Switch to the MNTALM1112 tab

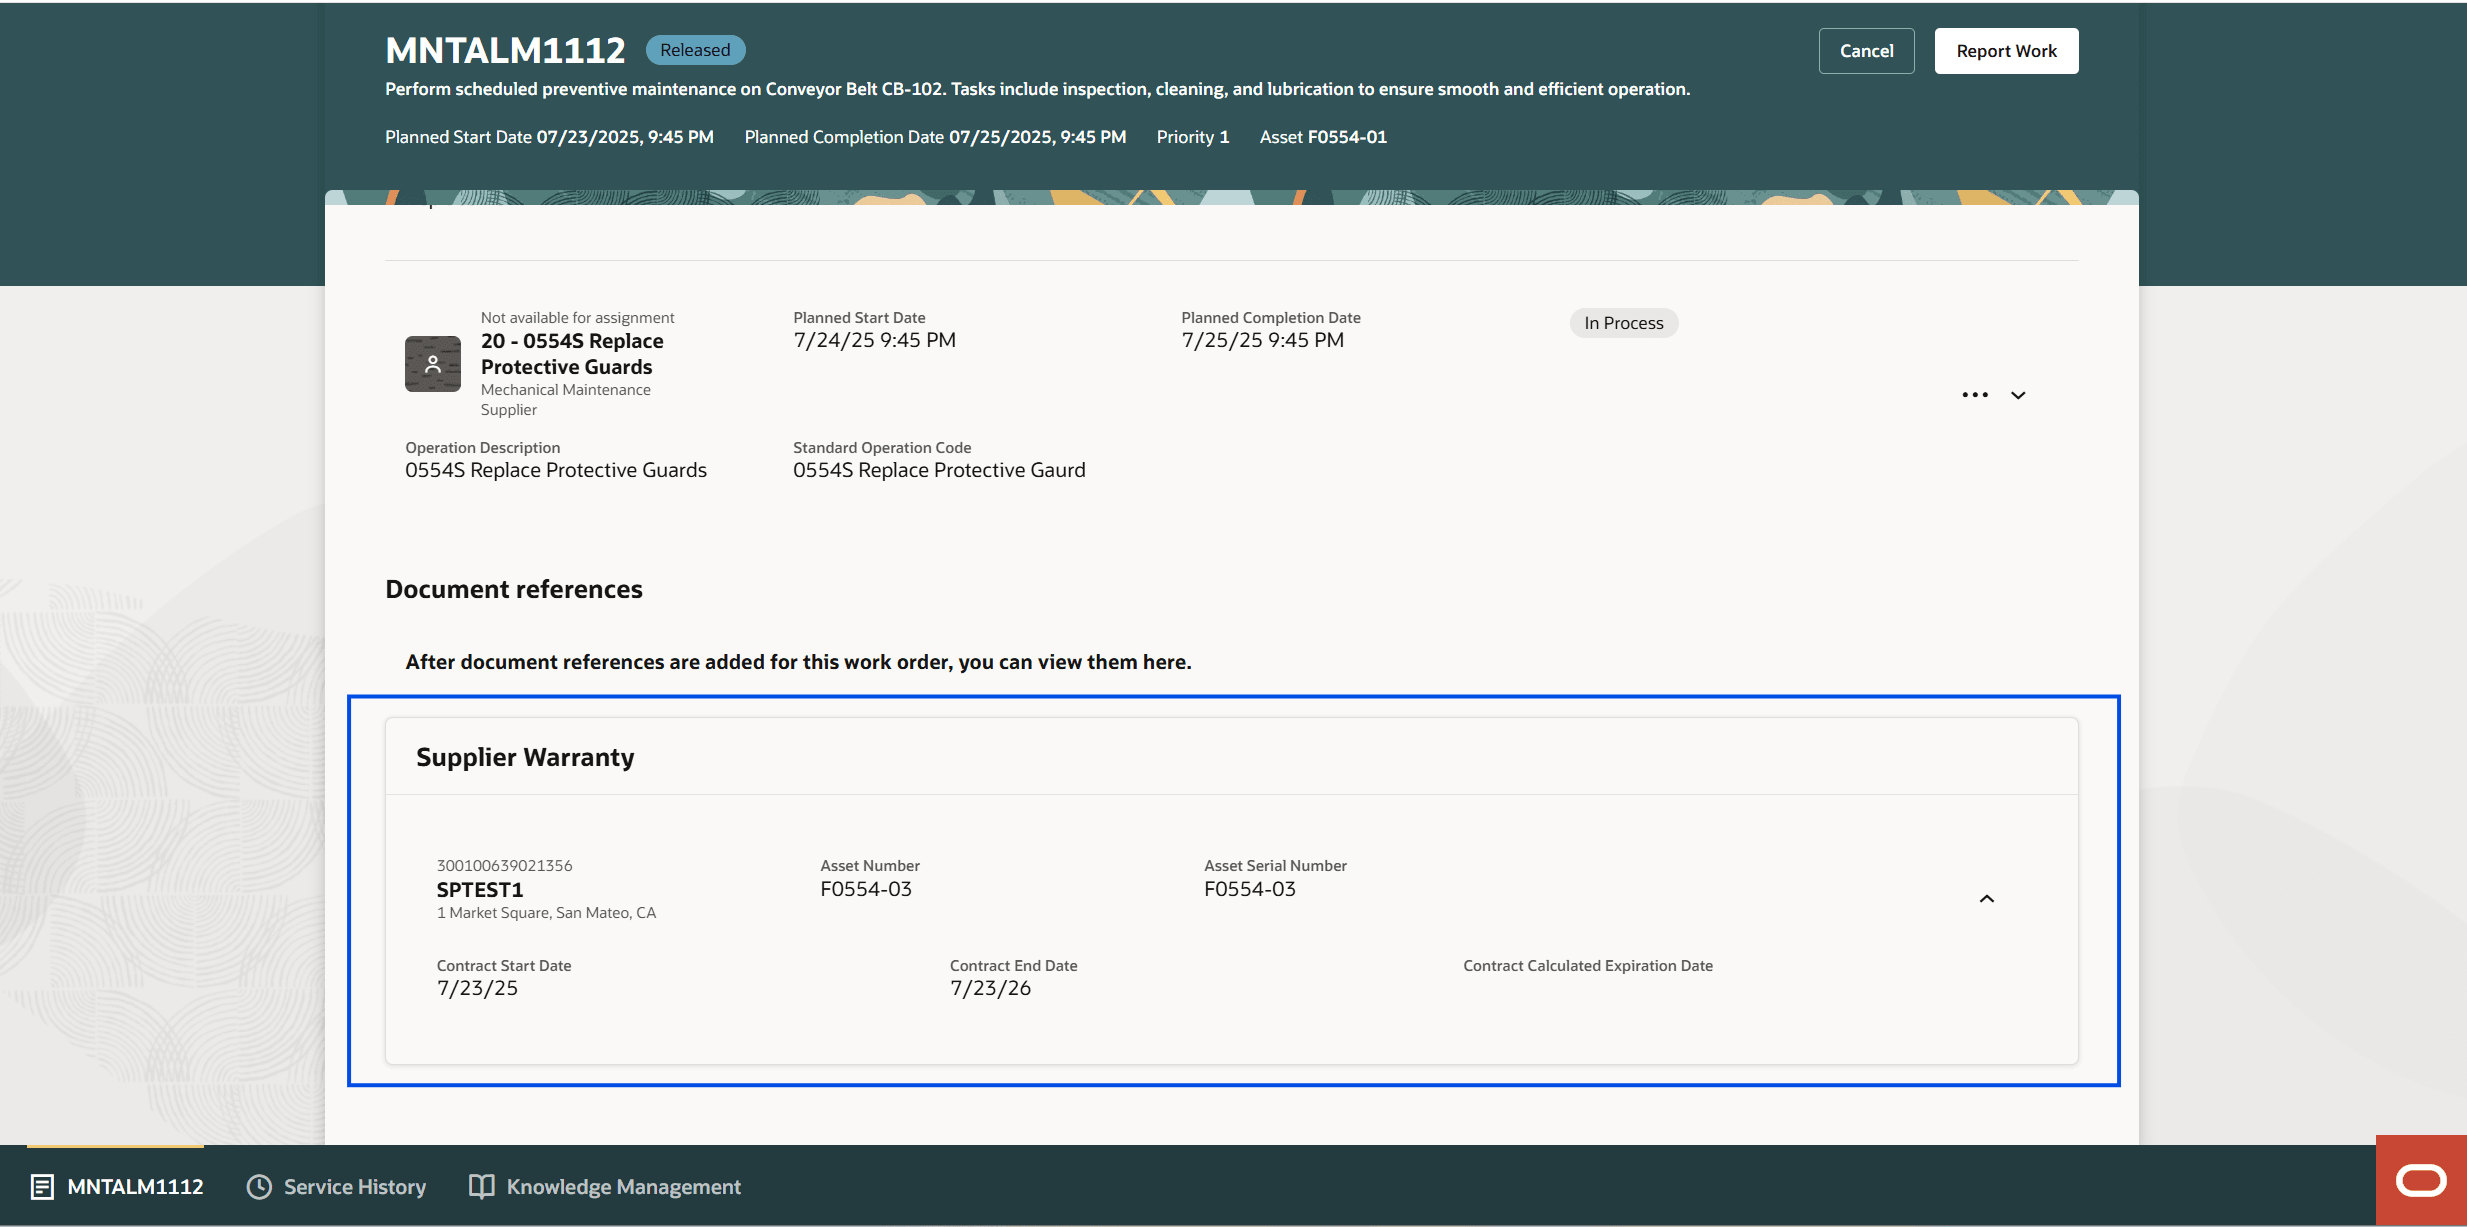135,1186
